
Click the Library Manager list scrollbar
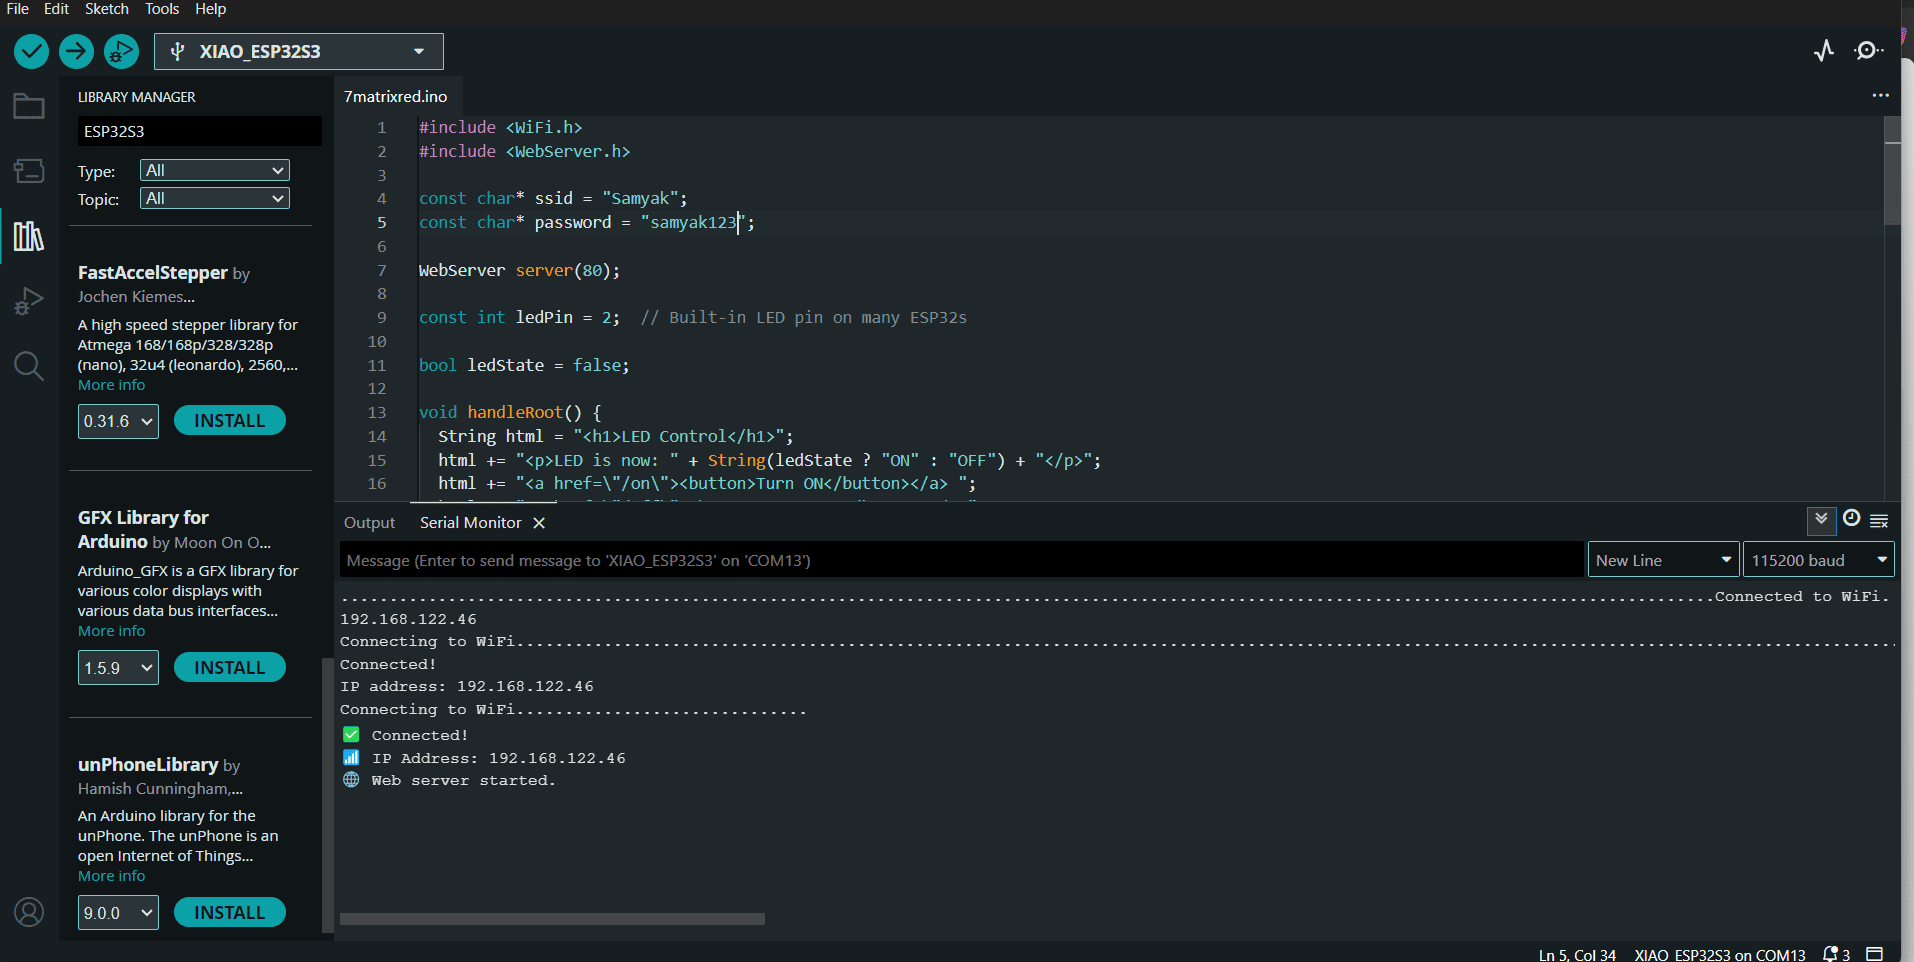(327, 795)
